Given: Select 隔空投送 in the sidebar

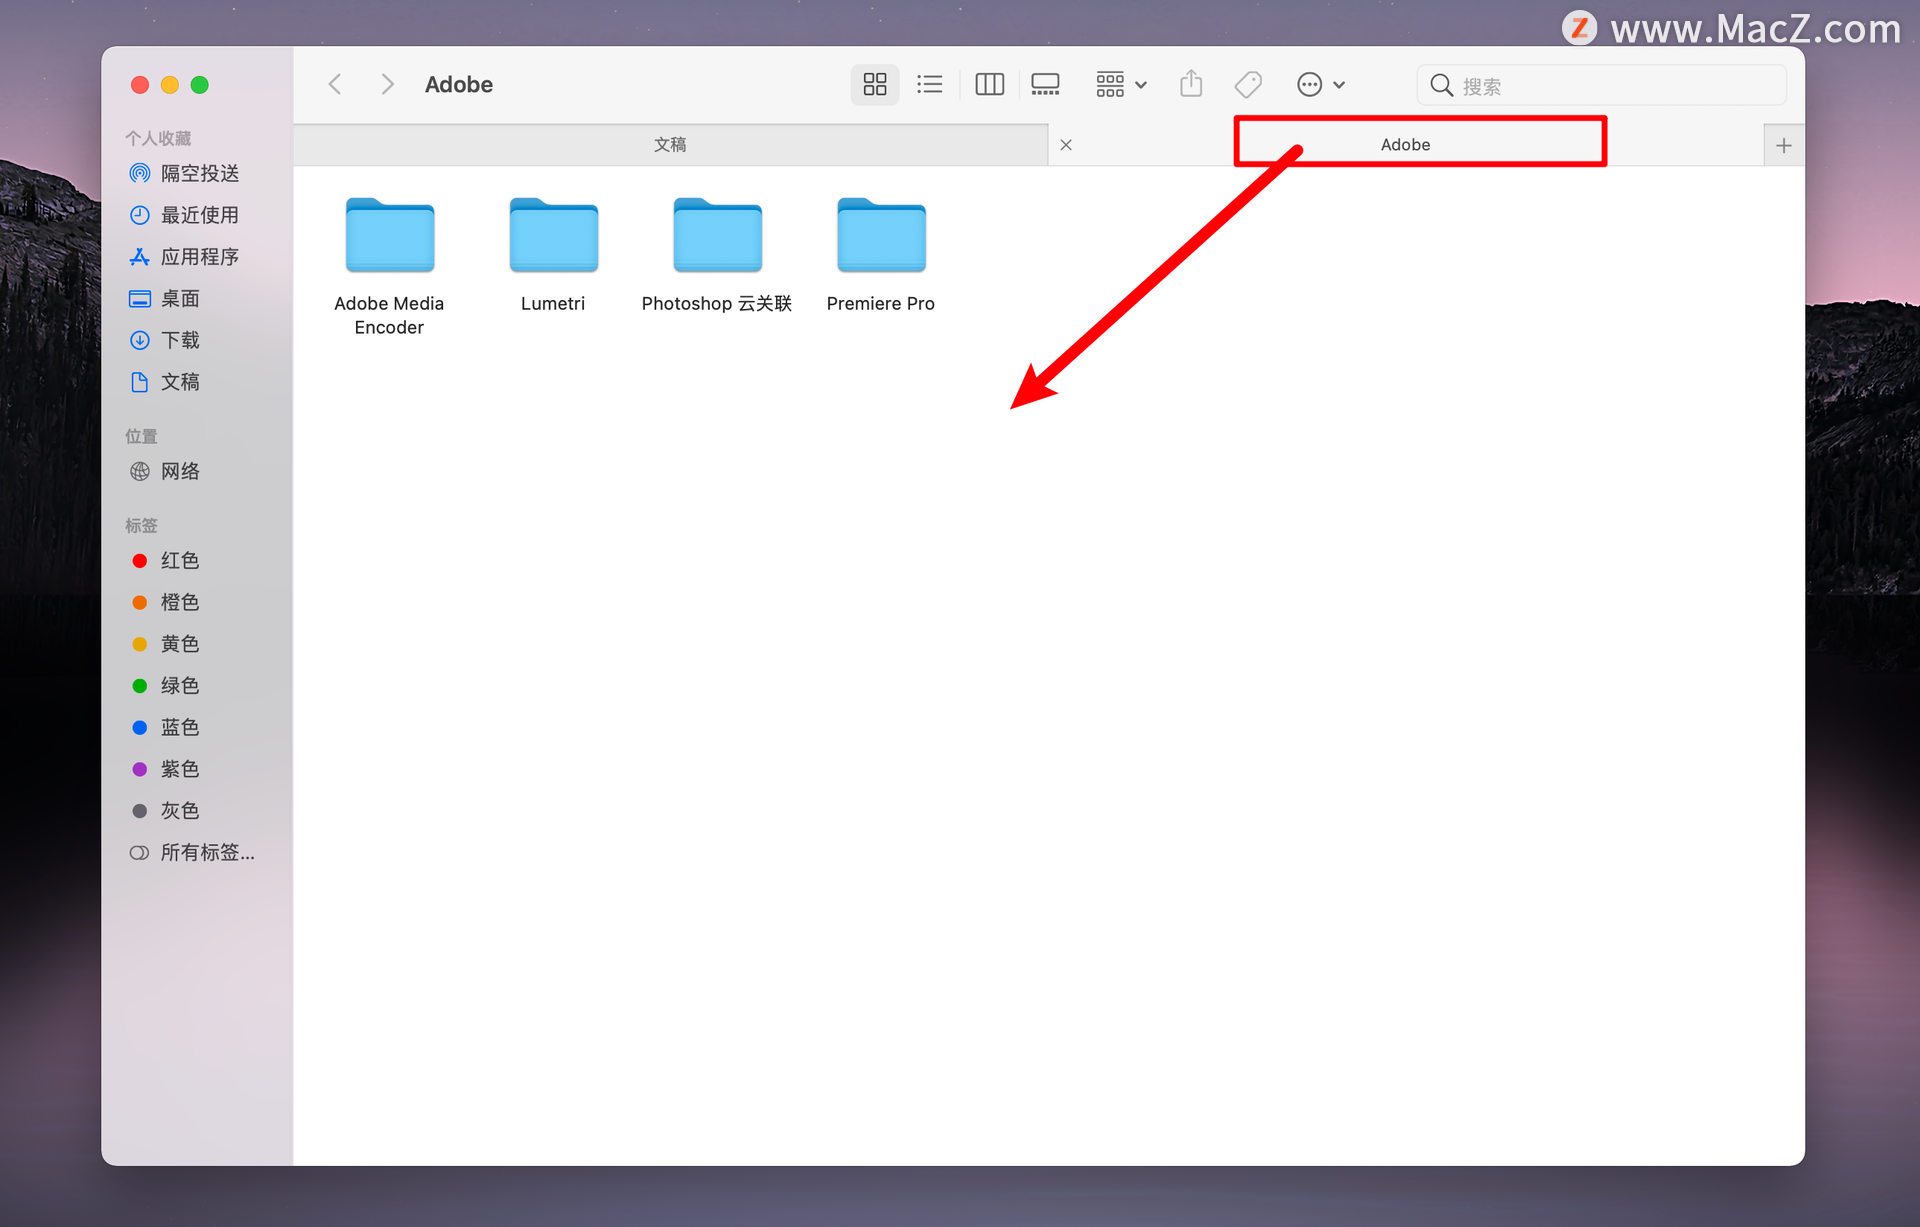Looking at the screenshot, I should (185, 174).
